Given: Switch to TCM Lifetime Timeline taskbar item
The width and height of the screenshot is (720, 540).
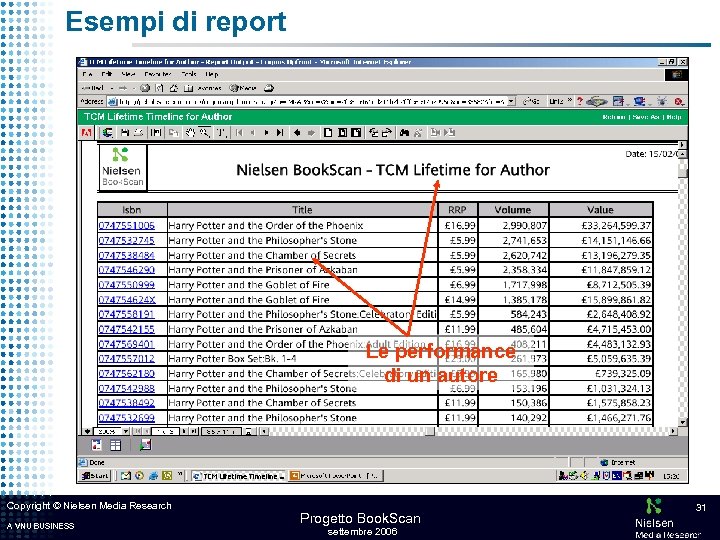Looking at the screenshot, I should [239, 476].
